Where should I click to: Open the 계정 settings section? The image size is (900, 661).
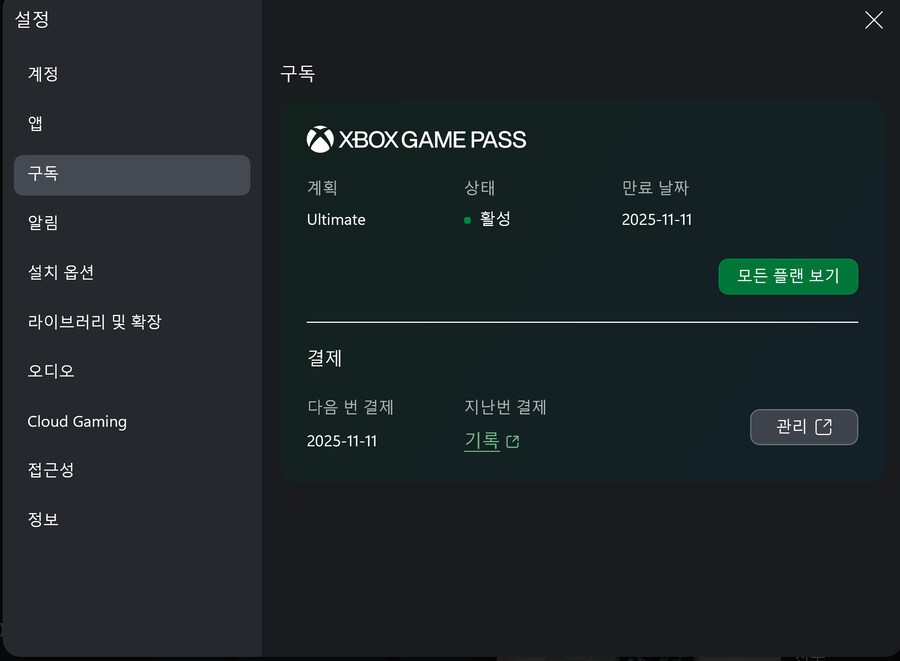(44, 74)
